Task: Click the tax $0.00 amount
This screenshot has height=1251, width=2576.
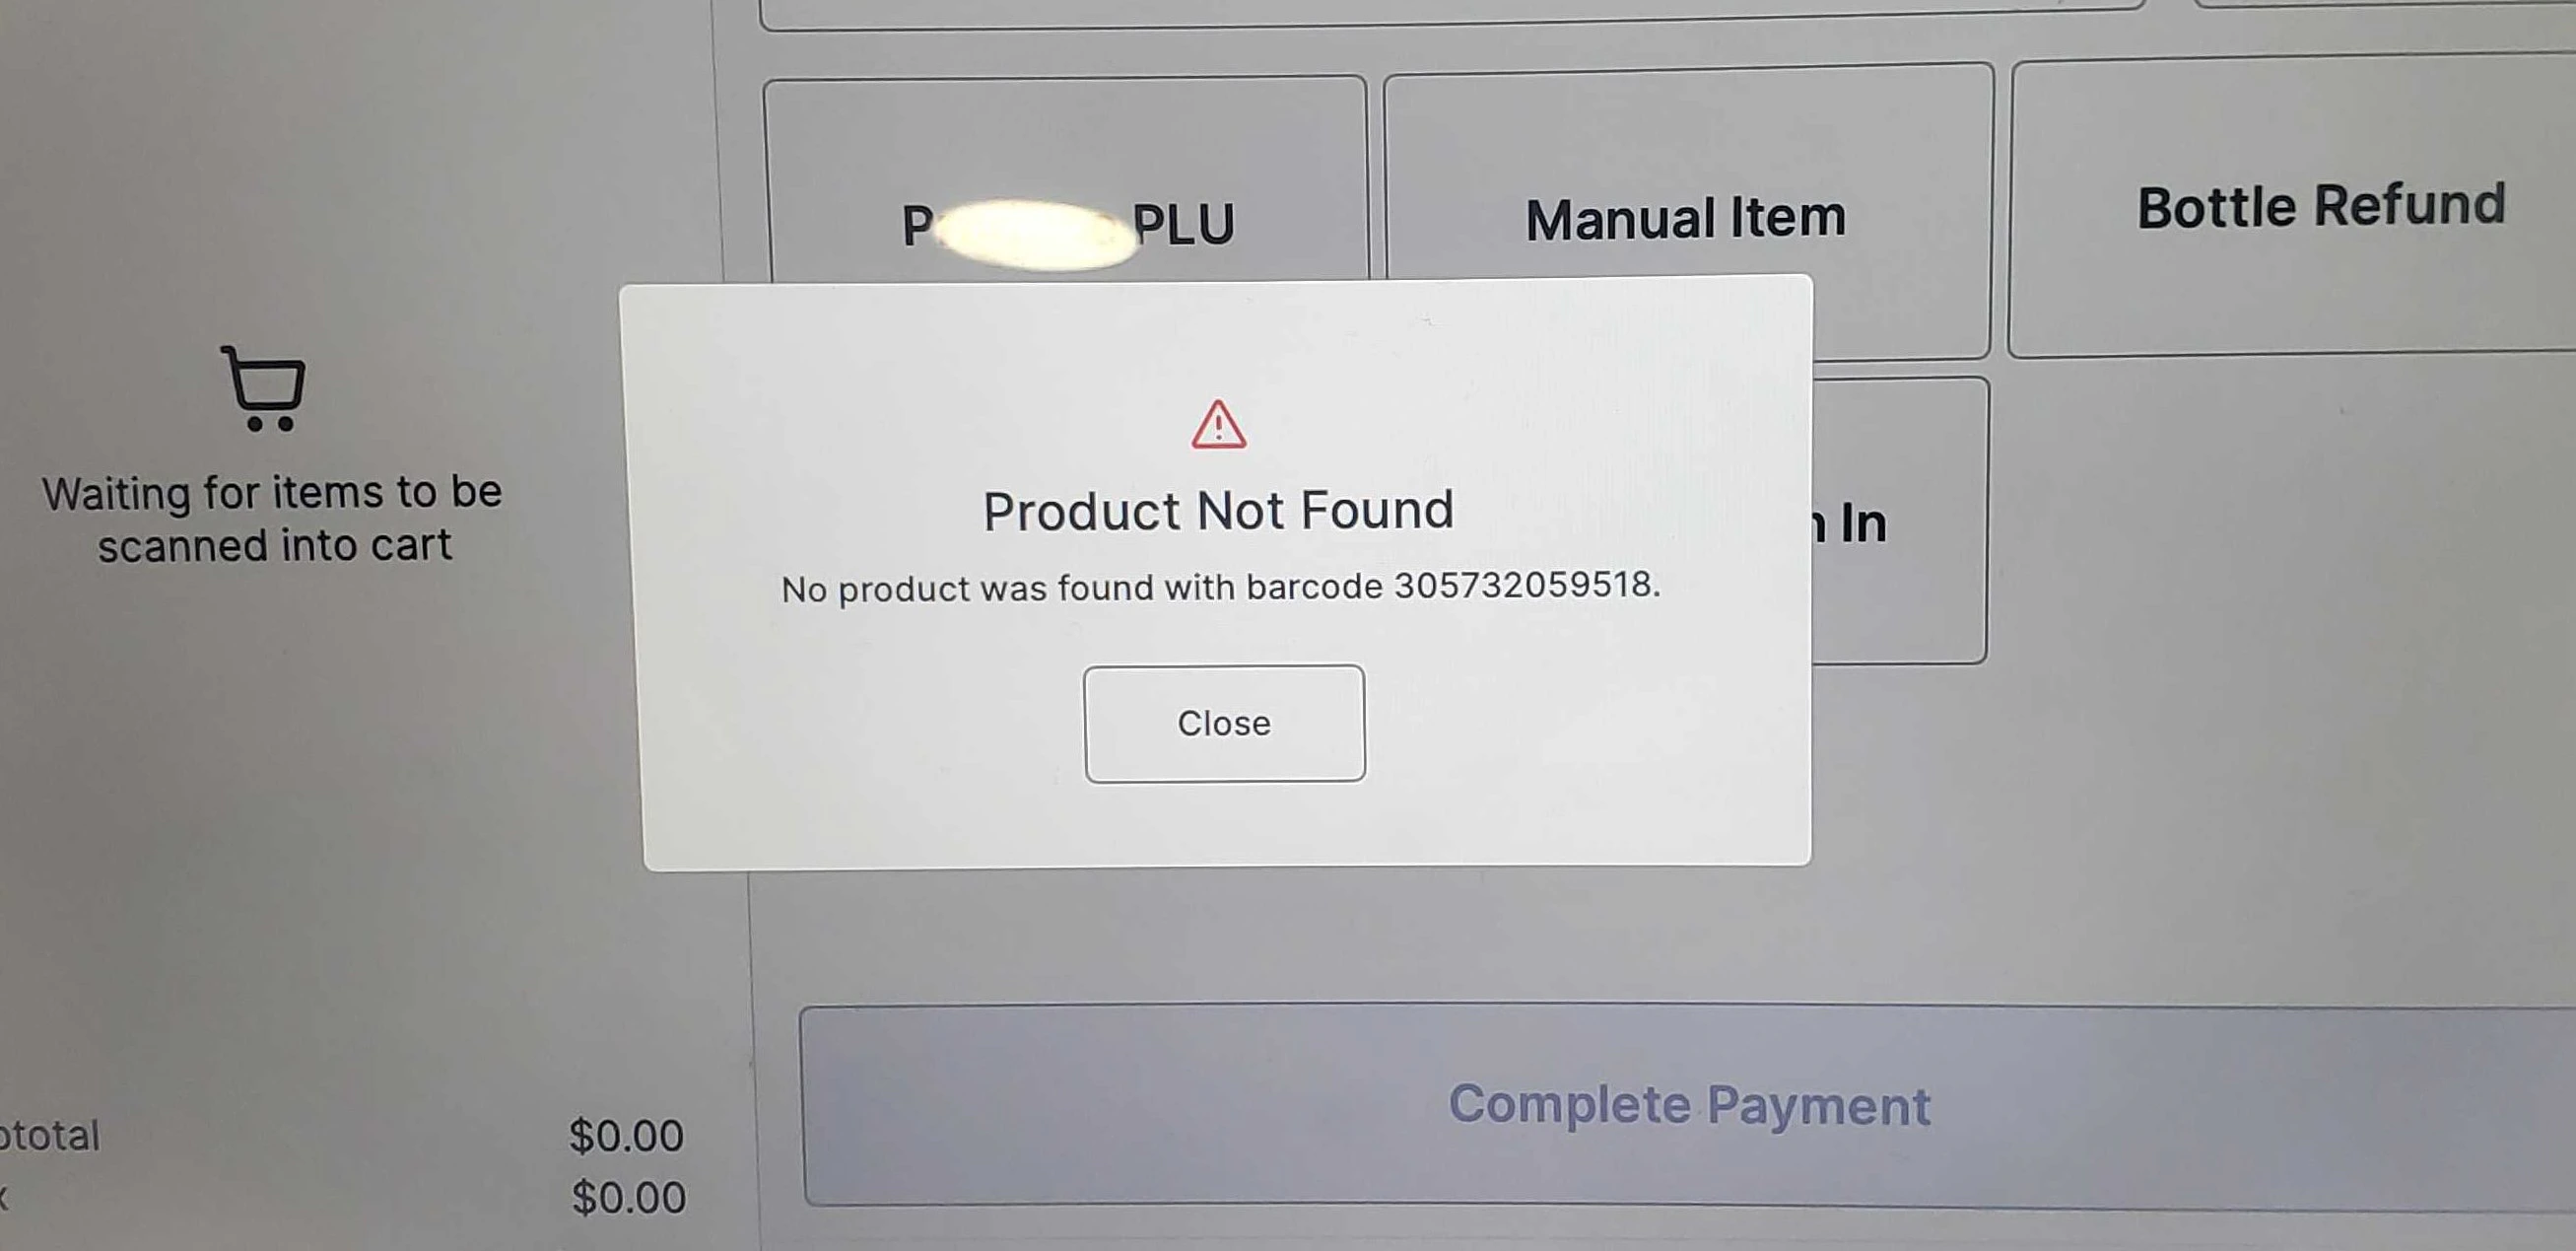Action: [628, 1197]
